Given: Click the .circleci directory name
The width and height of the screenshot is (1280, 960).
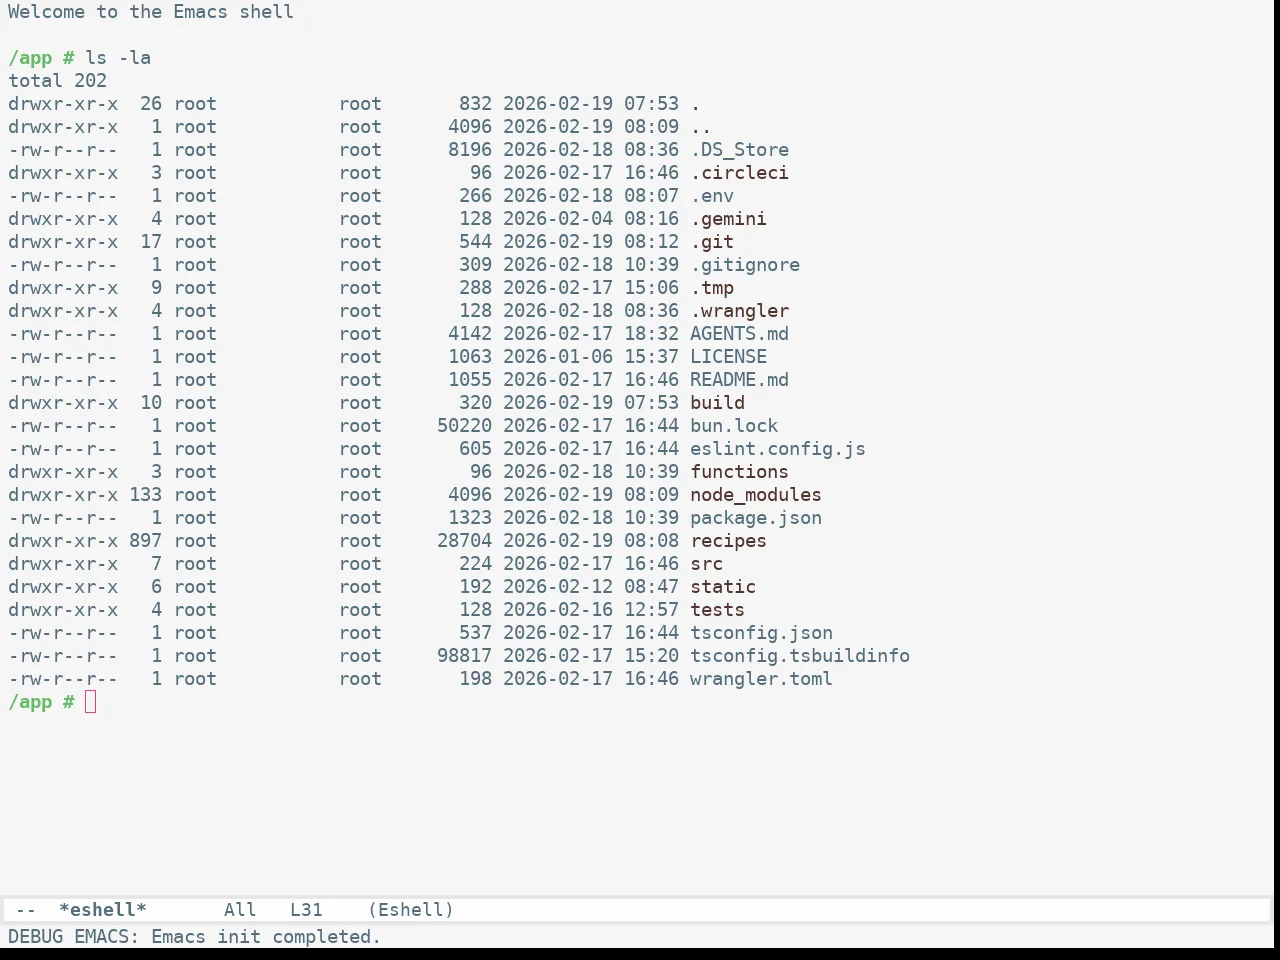Looking at the screenshot, I should pos(740,173).
